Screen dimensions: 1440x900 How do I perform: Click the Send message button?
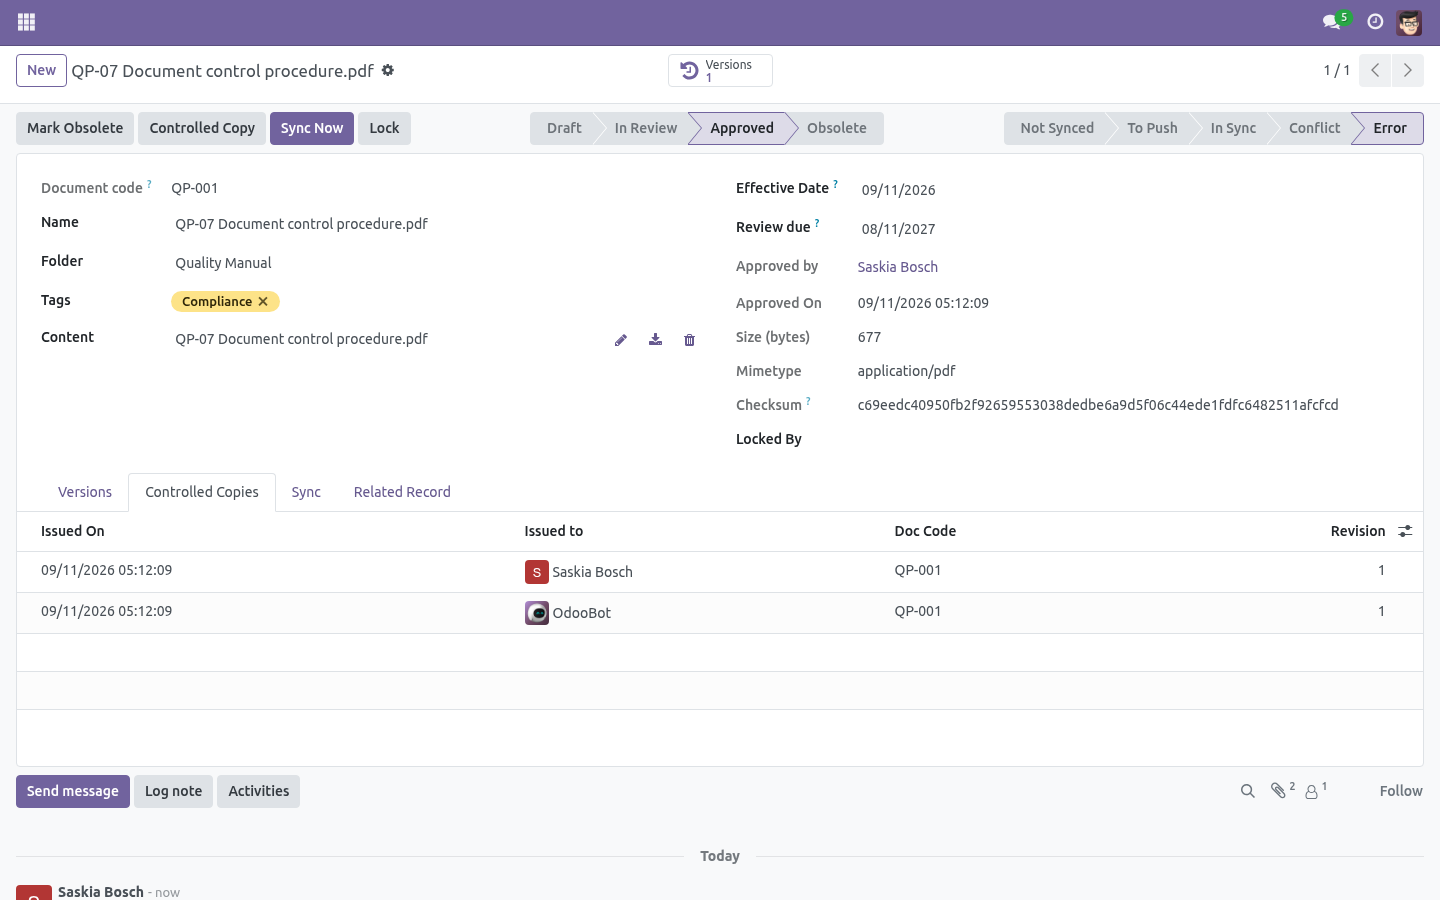click(x=73, y=791)
